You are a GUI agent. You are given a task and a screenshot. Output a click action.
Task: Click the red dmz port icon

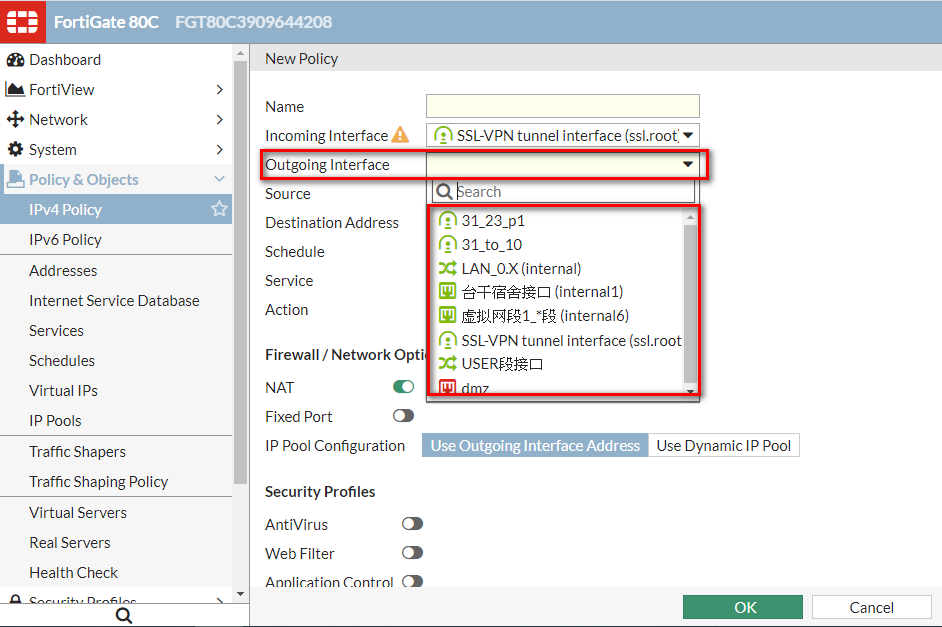click(x=448, y=387)
